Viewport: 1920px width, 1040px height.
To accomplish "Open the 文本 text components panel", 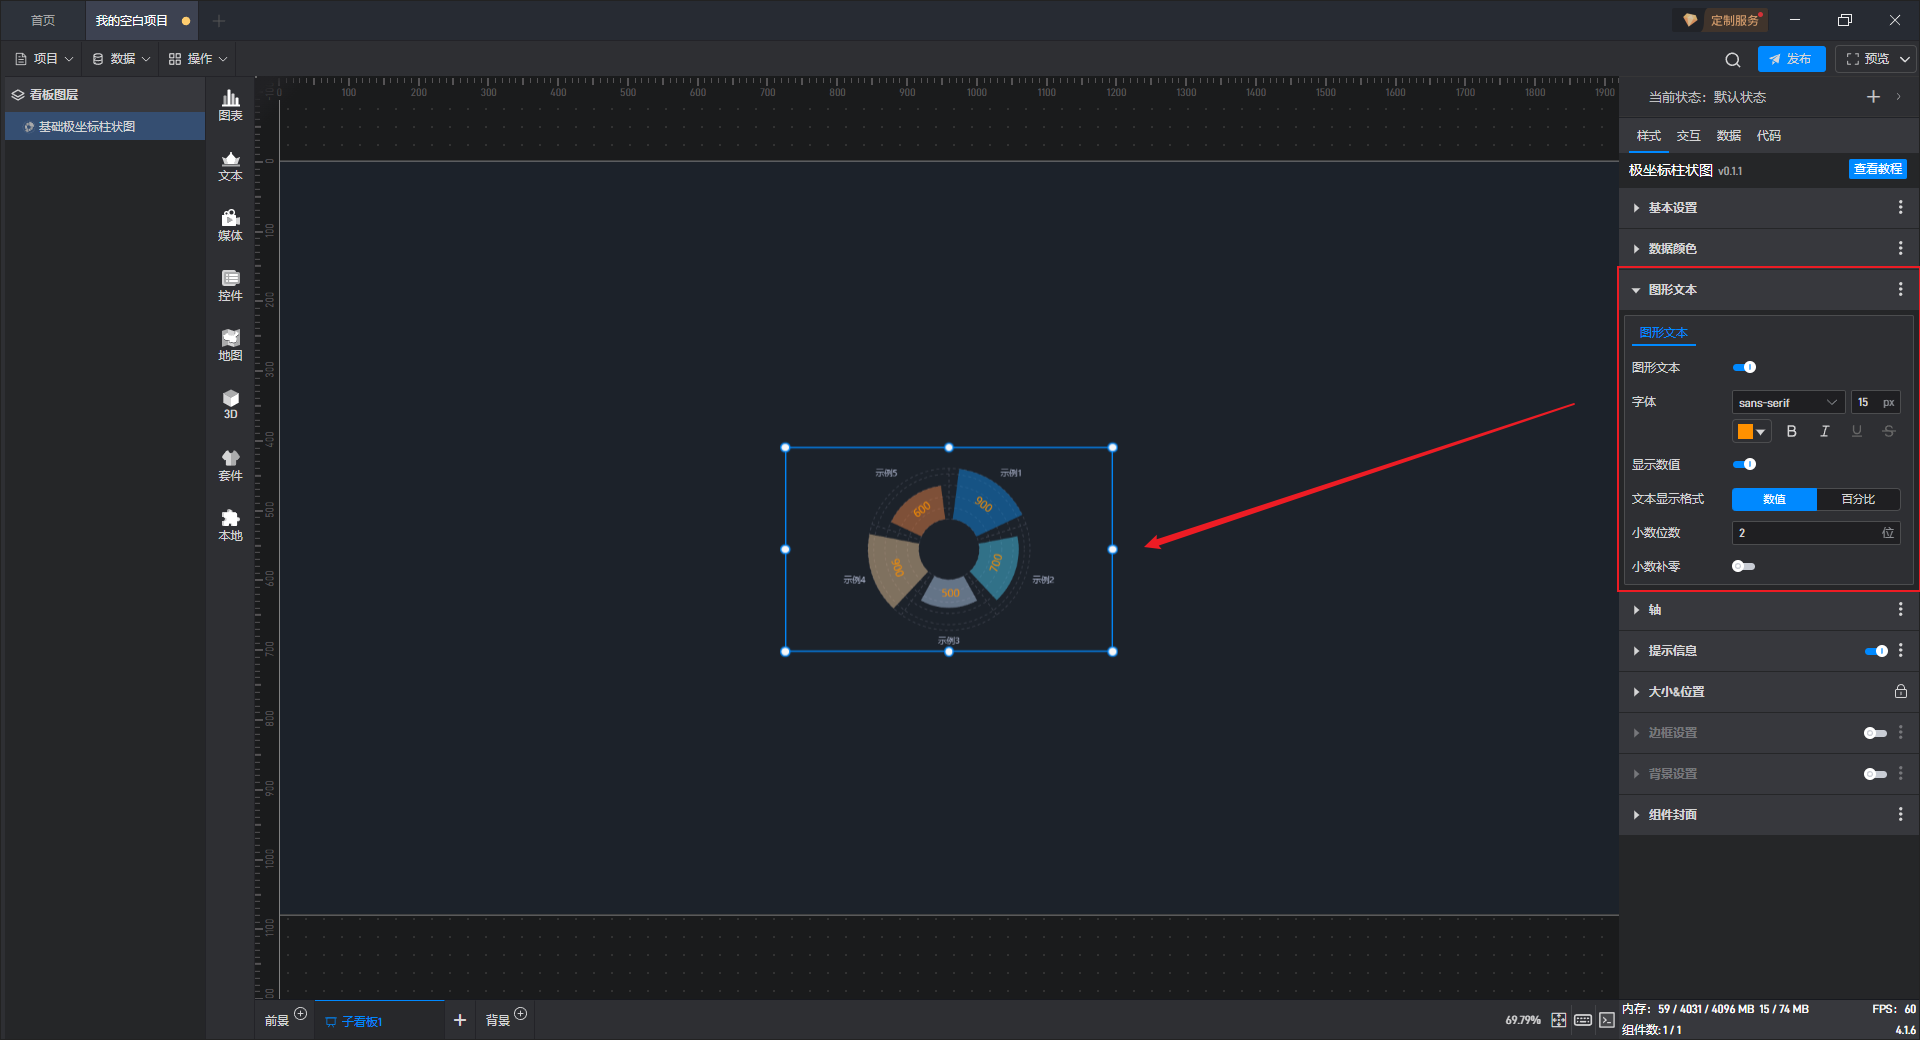I will 230,165.
